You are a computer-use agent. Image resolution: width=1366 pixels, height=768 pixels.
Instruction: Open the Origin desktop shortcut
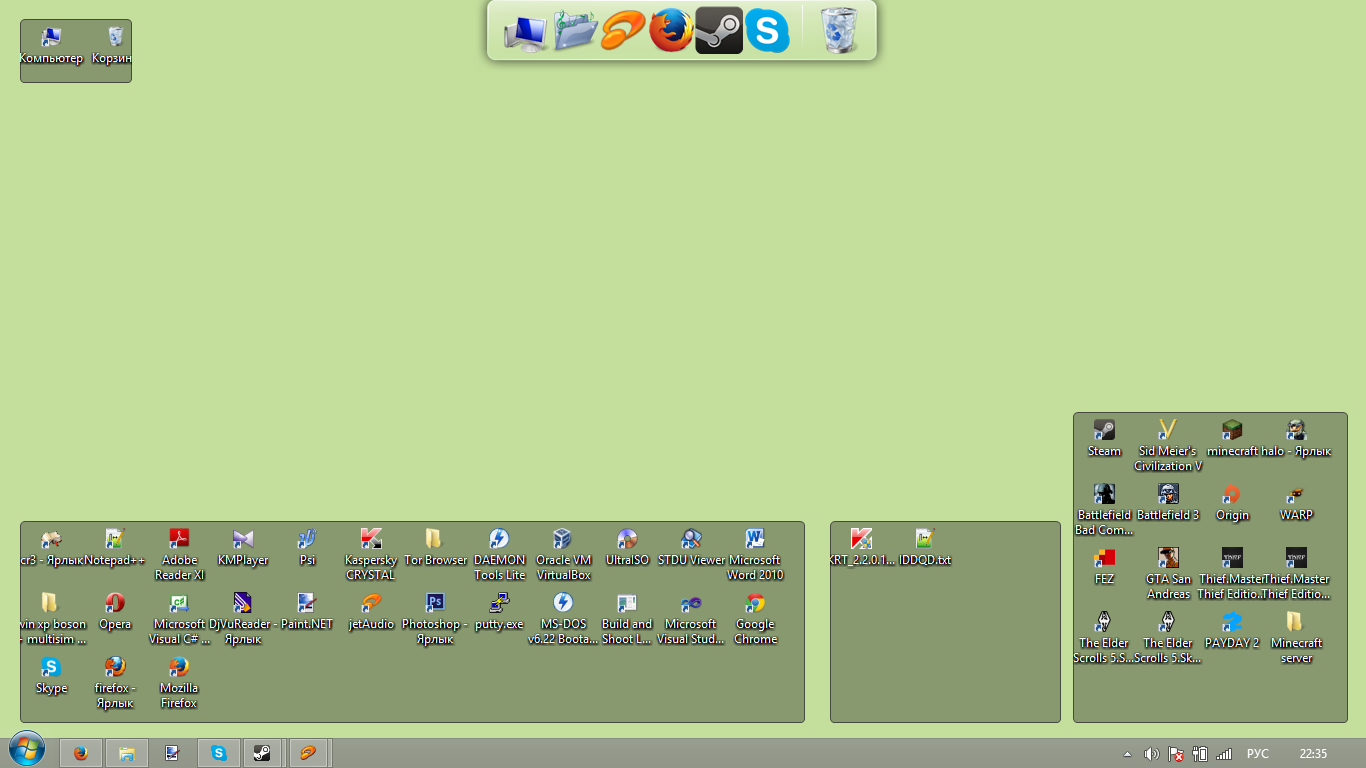(x=1232, y=503)
